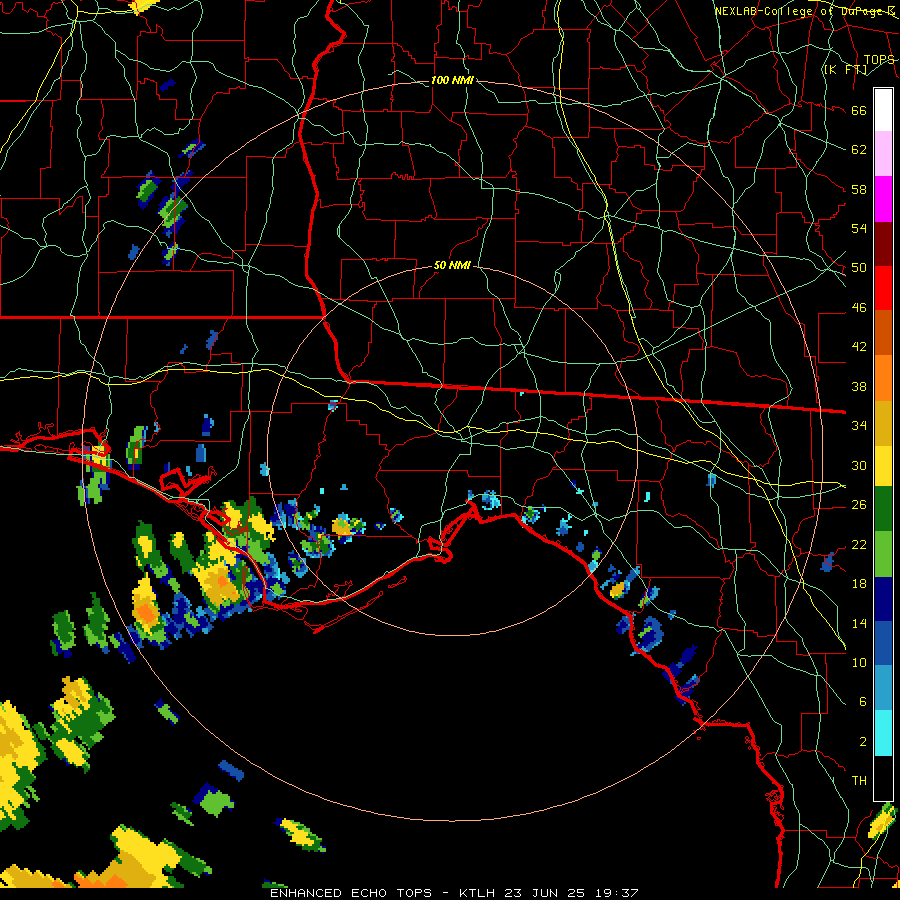Click the NEXLAB-College of DuPage credit text
Viewport: 900px width, 900px height.
coord(805,11)
